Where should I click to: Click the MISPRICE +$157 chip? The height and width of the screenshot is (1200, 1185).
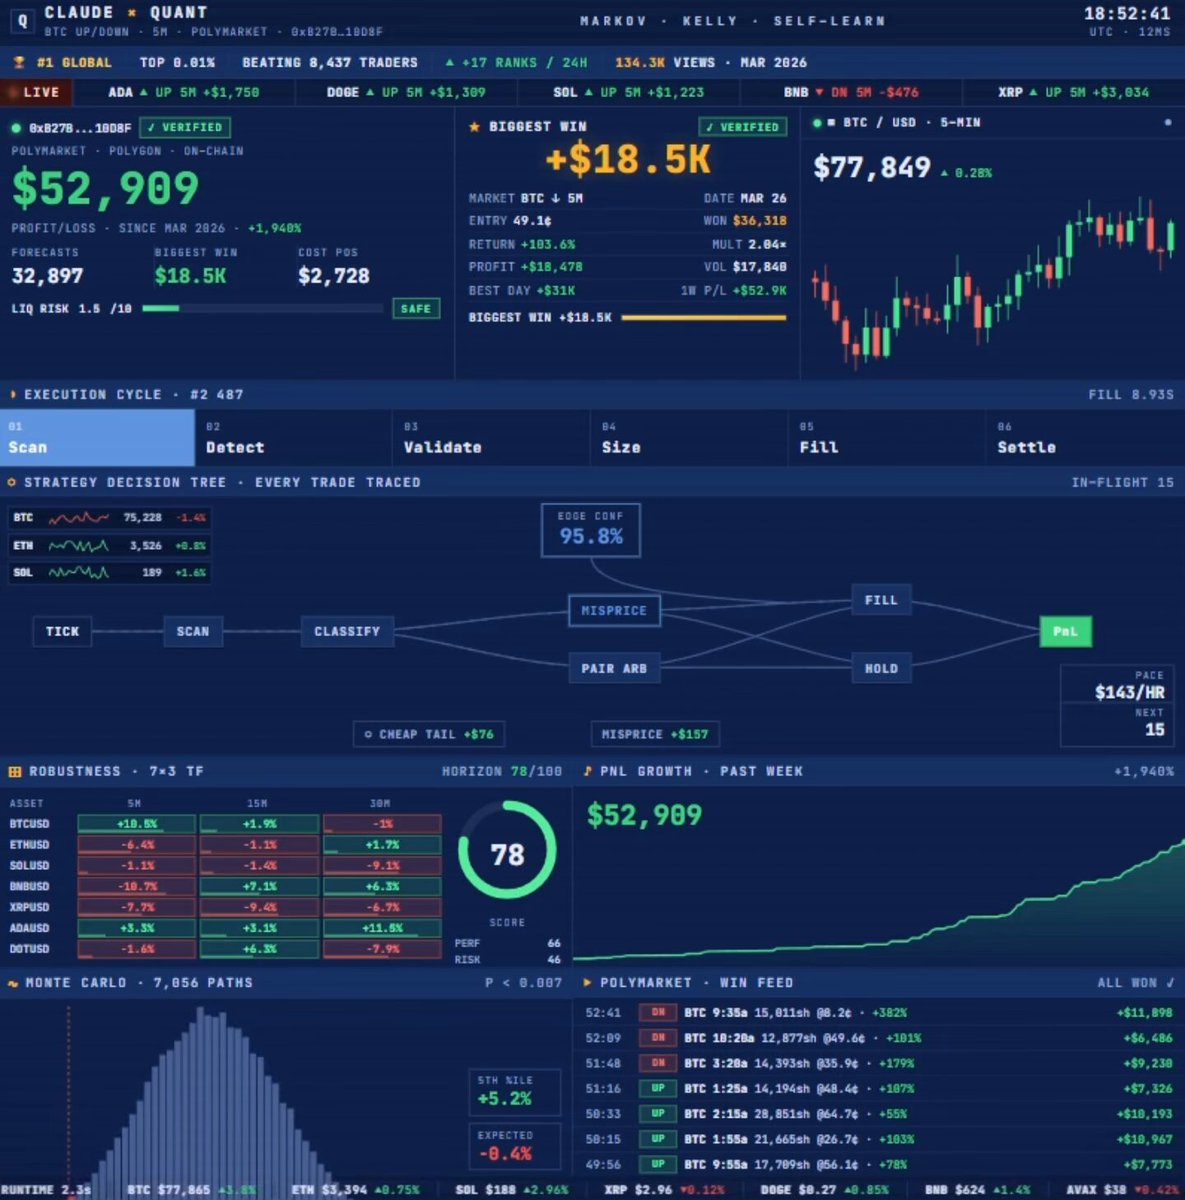click(x=655, y=734)
